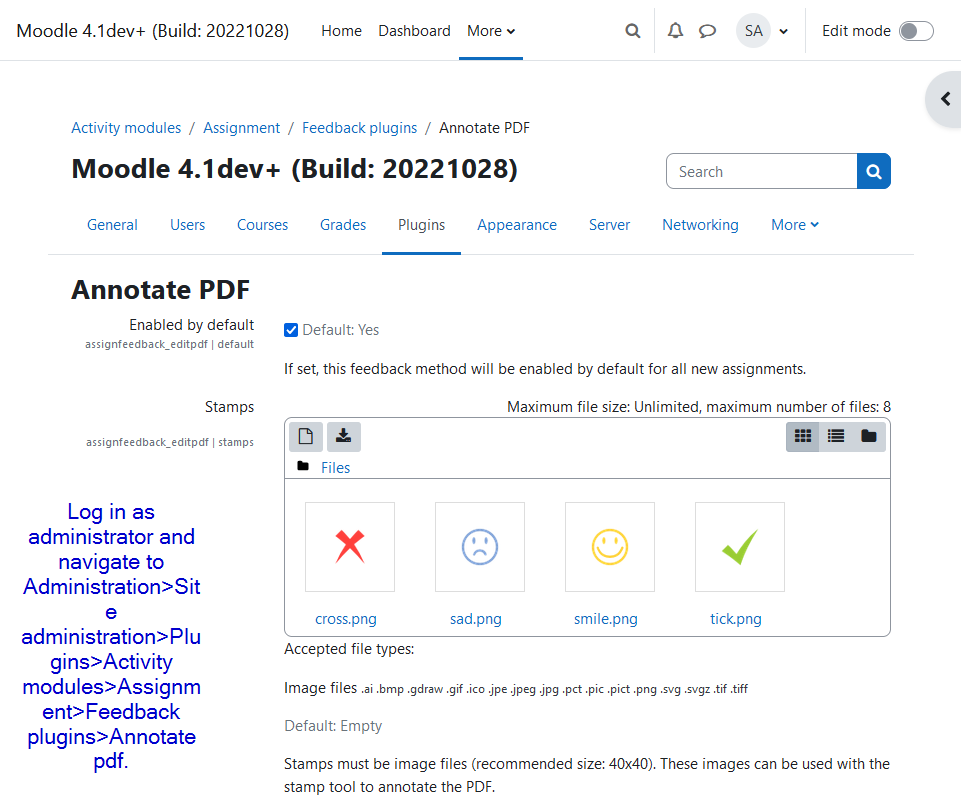Image resolution: width=961 pixels, height=810 pixels.
Task: Click the 'Default: Empty' text
Action: pyautogui.click(x=333, y=726)
